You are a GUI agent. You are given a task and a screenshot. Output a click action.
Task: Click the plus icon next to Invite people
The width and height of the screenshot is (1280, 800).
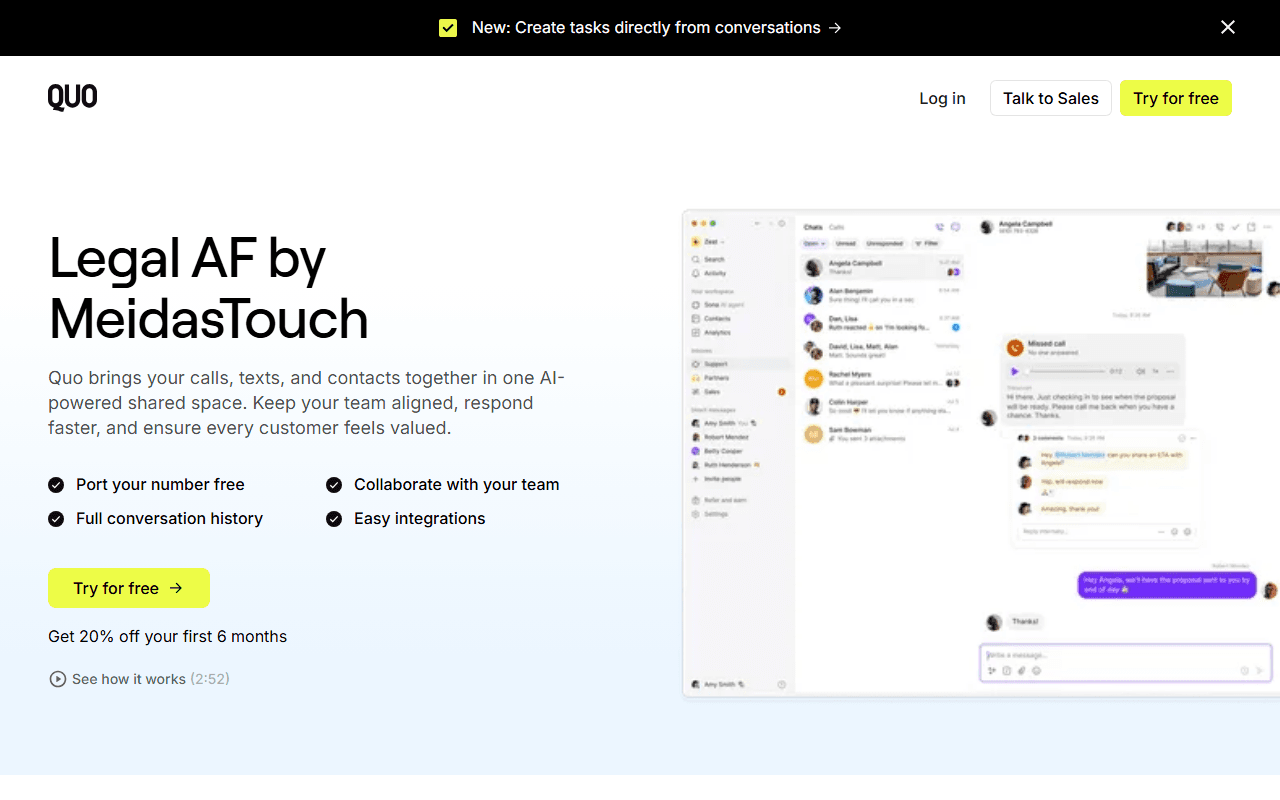[x=696, y=479]
